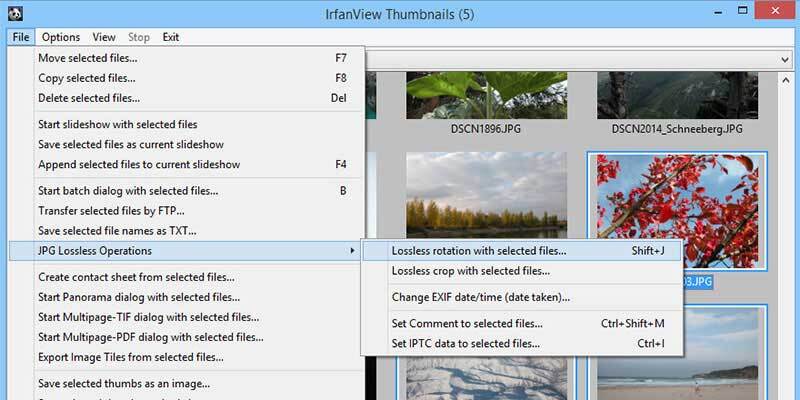The width and height of the screenshot is (800, 400).
Task: Select Append selected files to current slideshow
Action: pyautogui.click(x=187, y=164)
